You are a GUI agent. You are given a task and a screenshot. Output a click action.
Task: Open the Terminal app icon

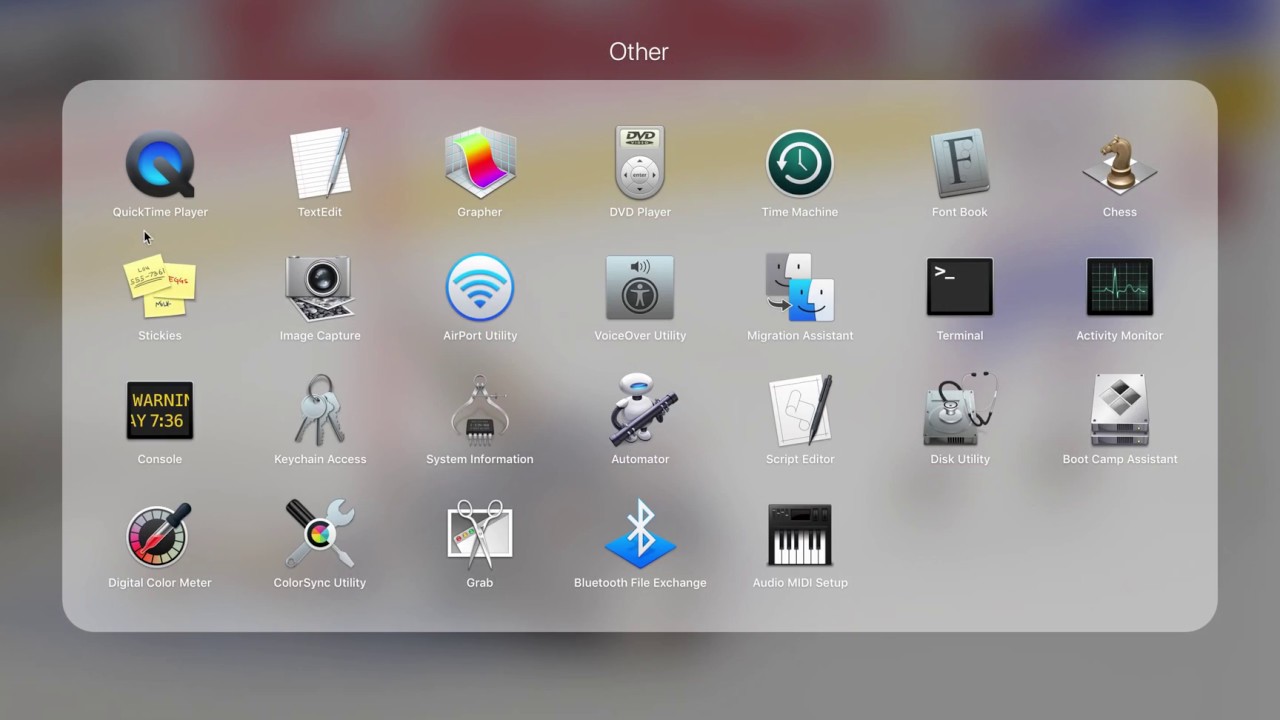[960, 287]
